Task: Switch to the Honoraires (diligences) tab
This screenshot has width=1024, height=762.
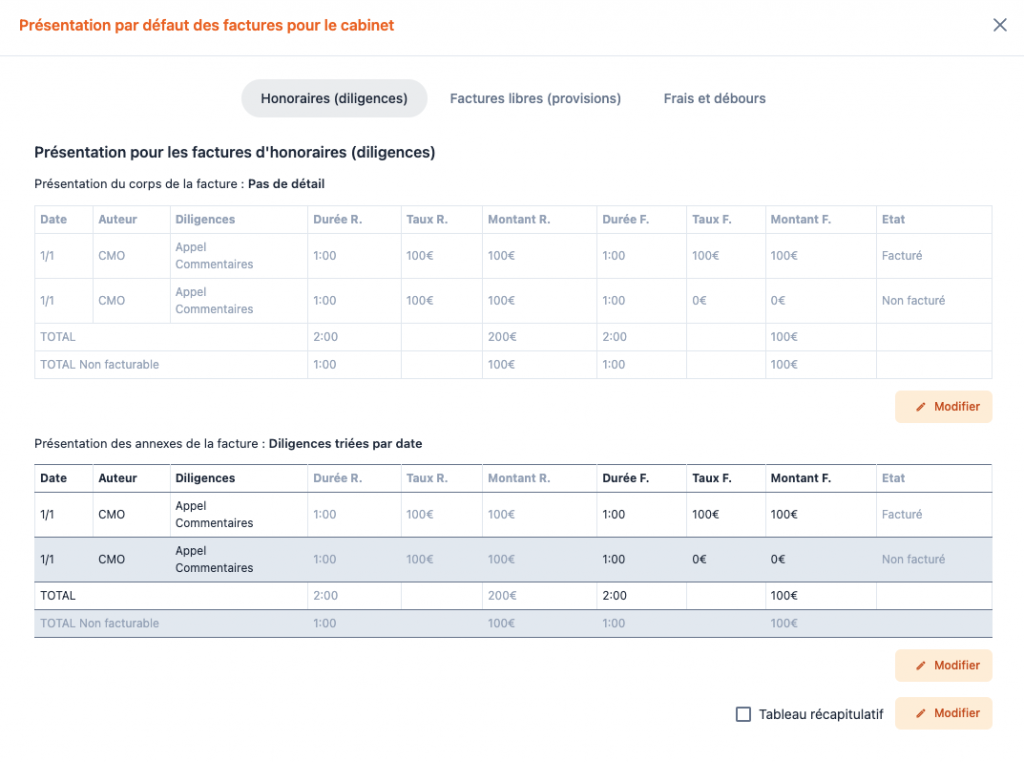Action: tap(334, 99)
